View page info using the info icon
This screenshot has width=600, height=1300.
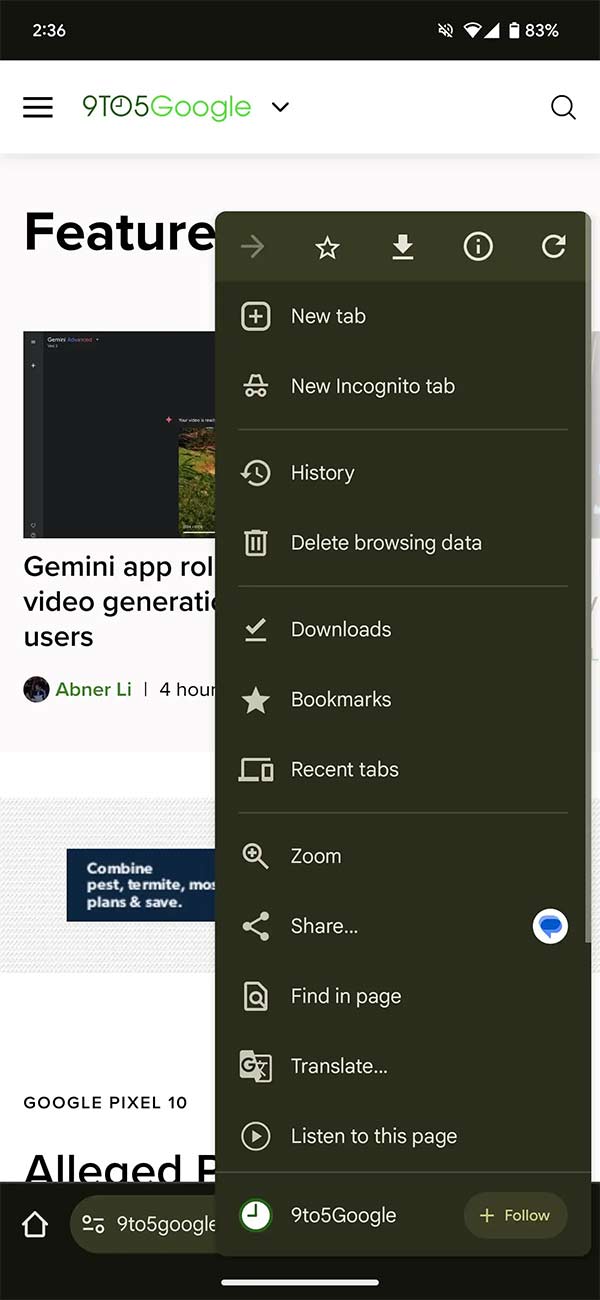[478, 247]
